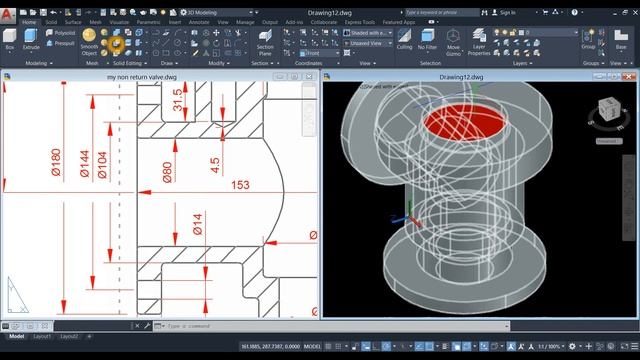Click the Move tool in Modify panel
The height and width of the screenshot is (360, 640).
point(216,33)
